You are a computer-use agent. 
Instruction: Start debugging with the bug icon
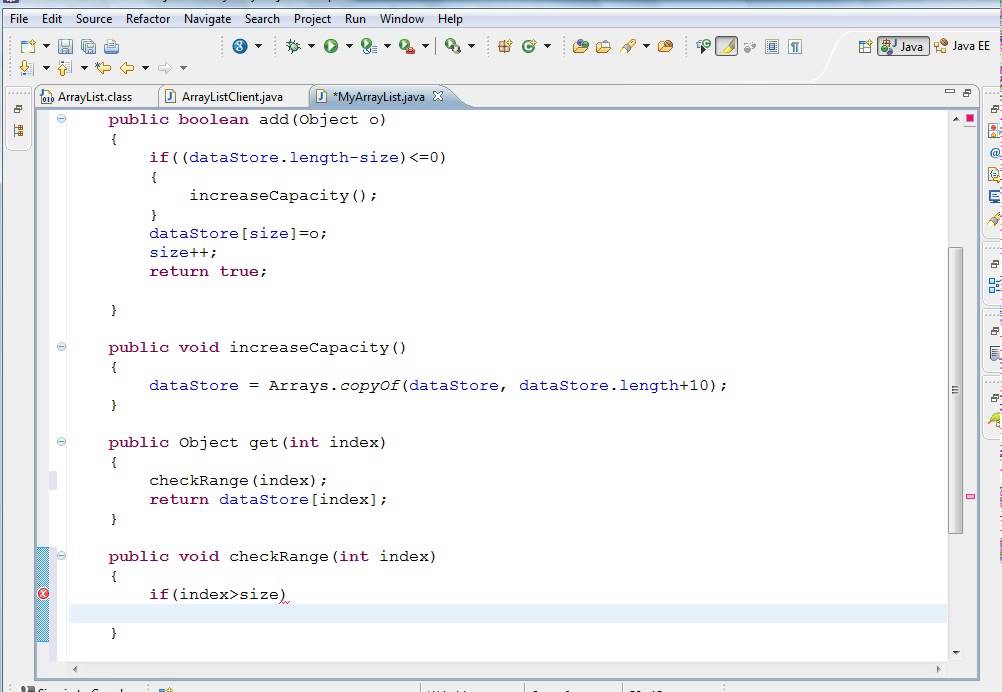(x=293, y=46)
